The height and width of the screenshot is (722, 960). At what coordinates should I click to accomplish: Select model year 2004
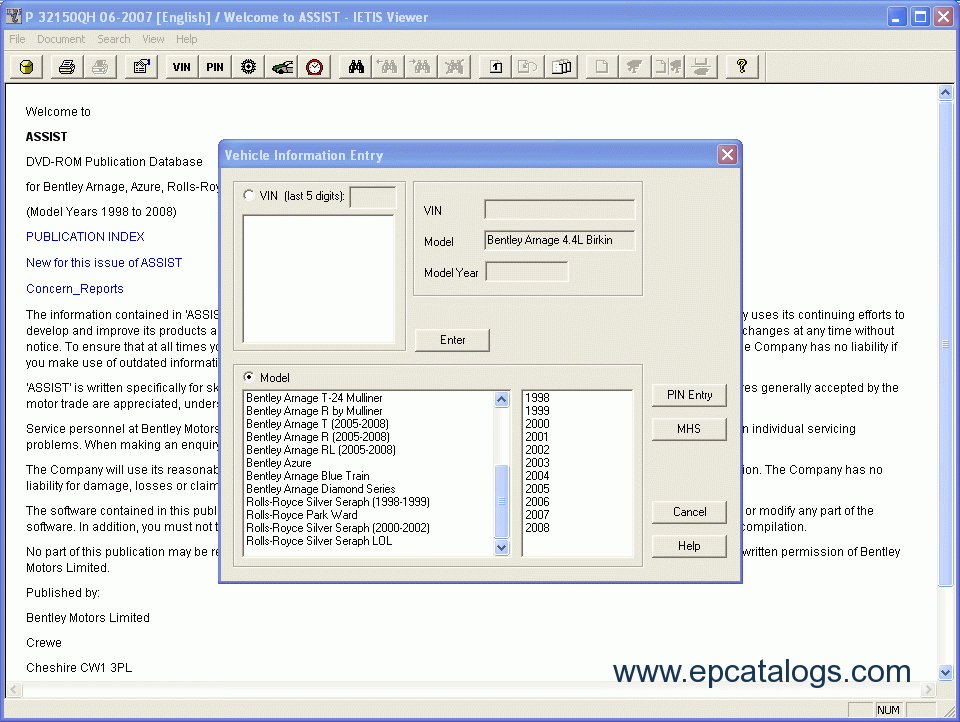tap(537, 476)
